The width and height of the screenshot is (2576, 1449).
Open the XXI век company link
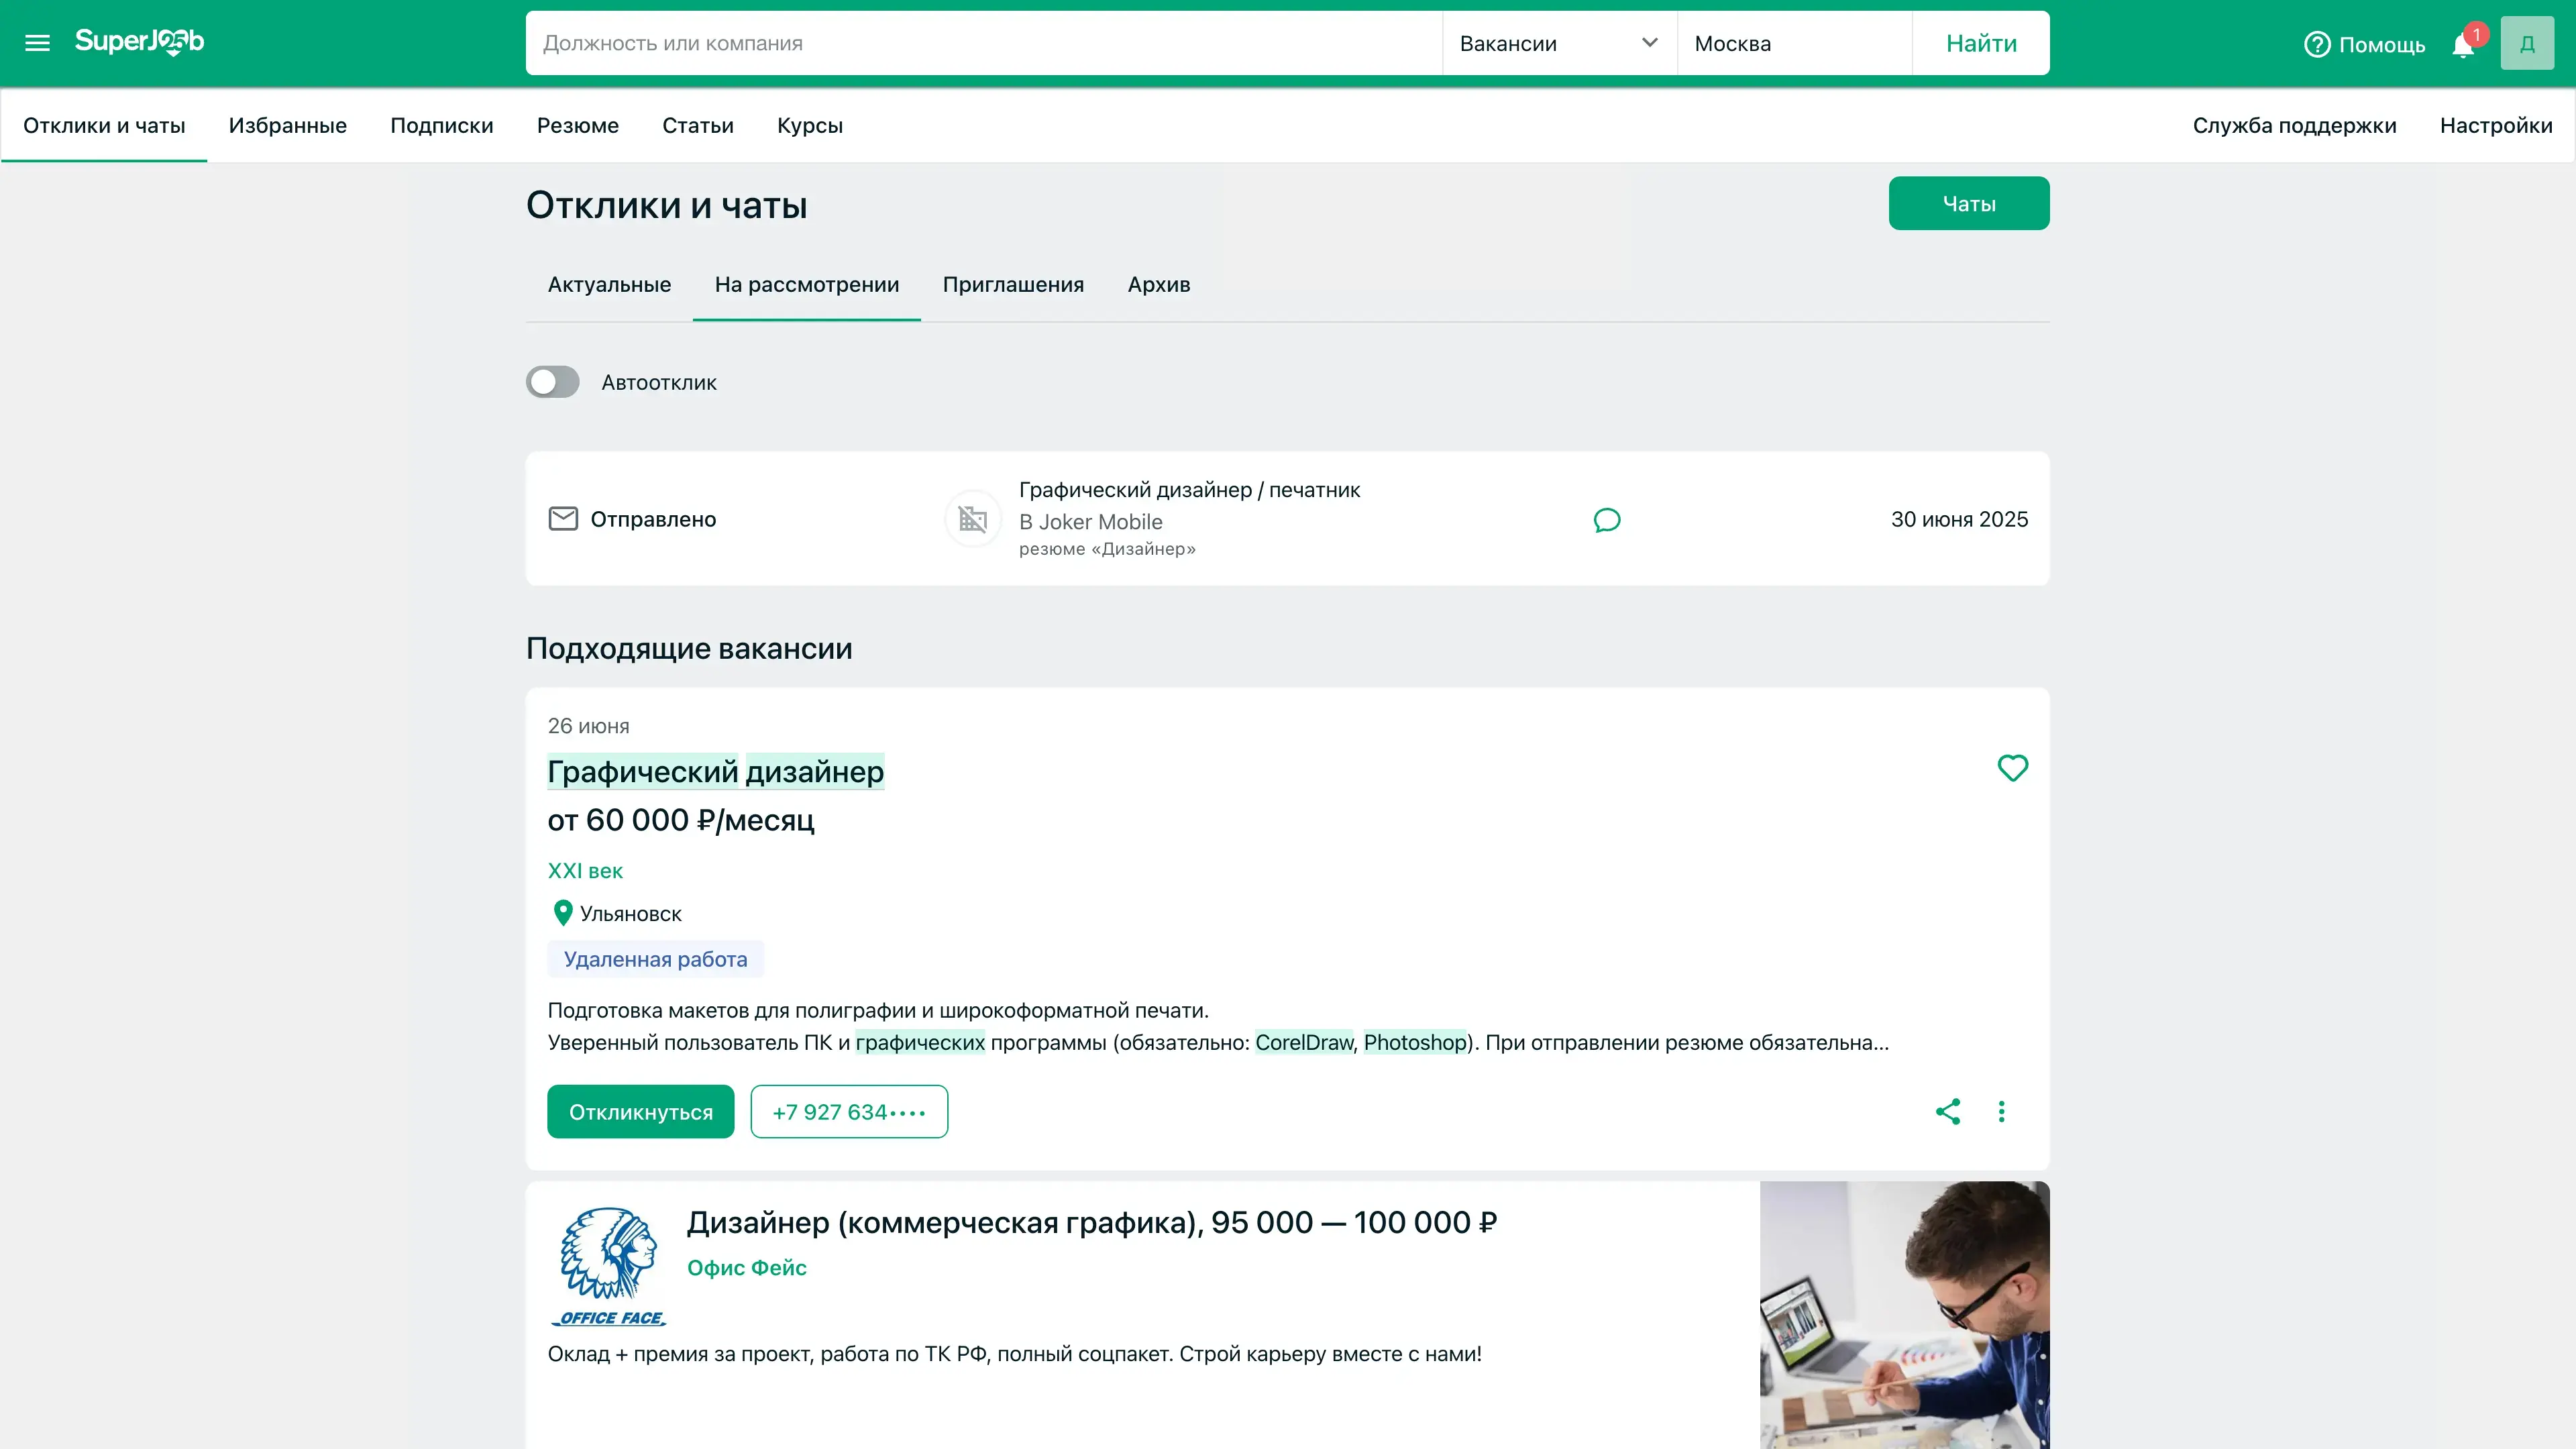pyautogui.click(x=585, y=871)
